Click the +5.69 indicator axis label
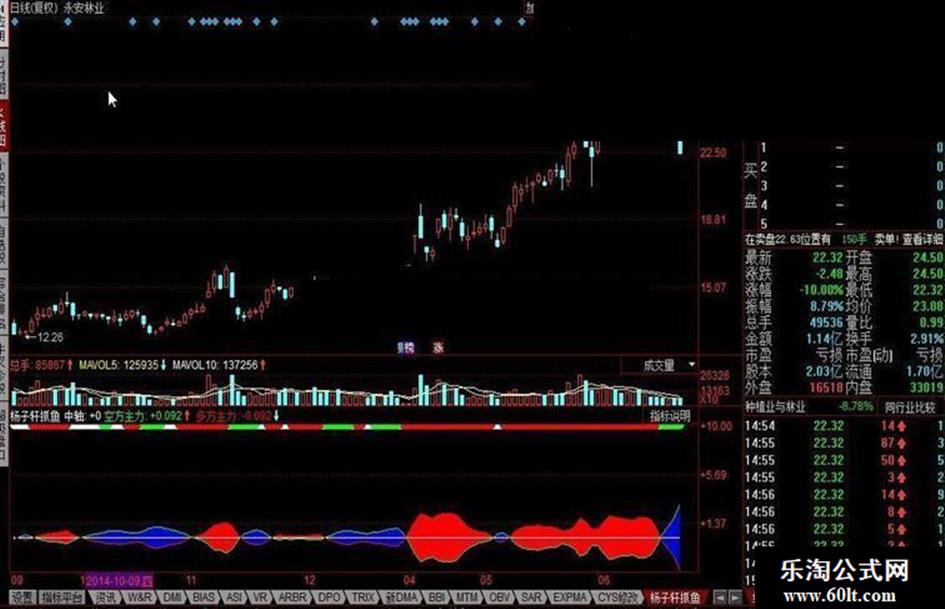This screenshot has width=945, height=609. [x=714, y=475]
